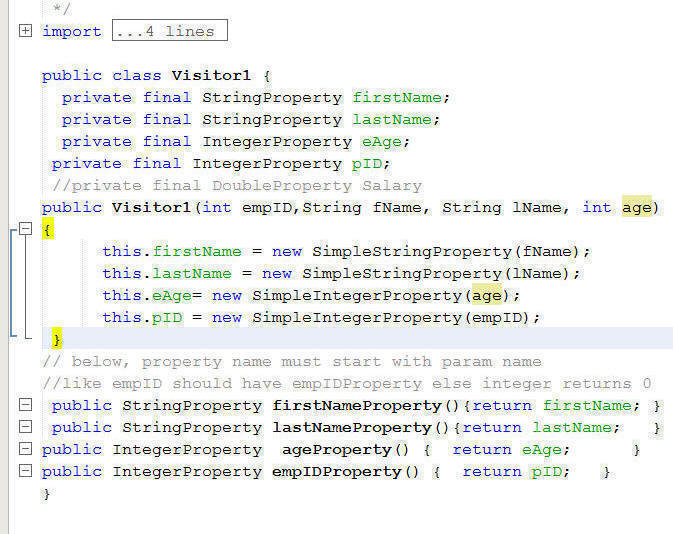Click the lName constructor parameter
The height and width of the screenshot is (534, 673).
(x=537, y=208)
